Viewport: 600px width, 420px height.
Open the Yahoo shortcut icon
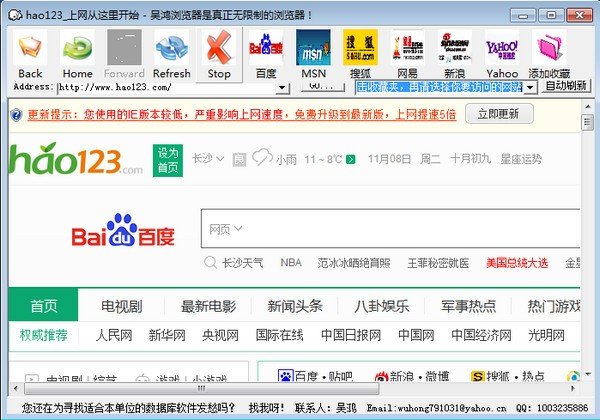502,47
